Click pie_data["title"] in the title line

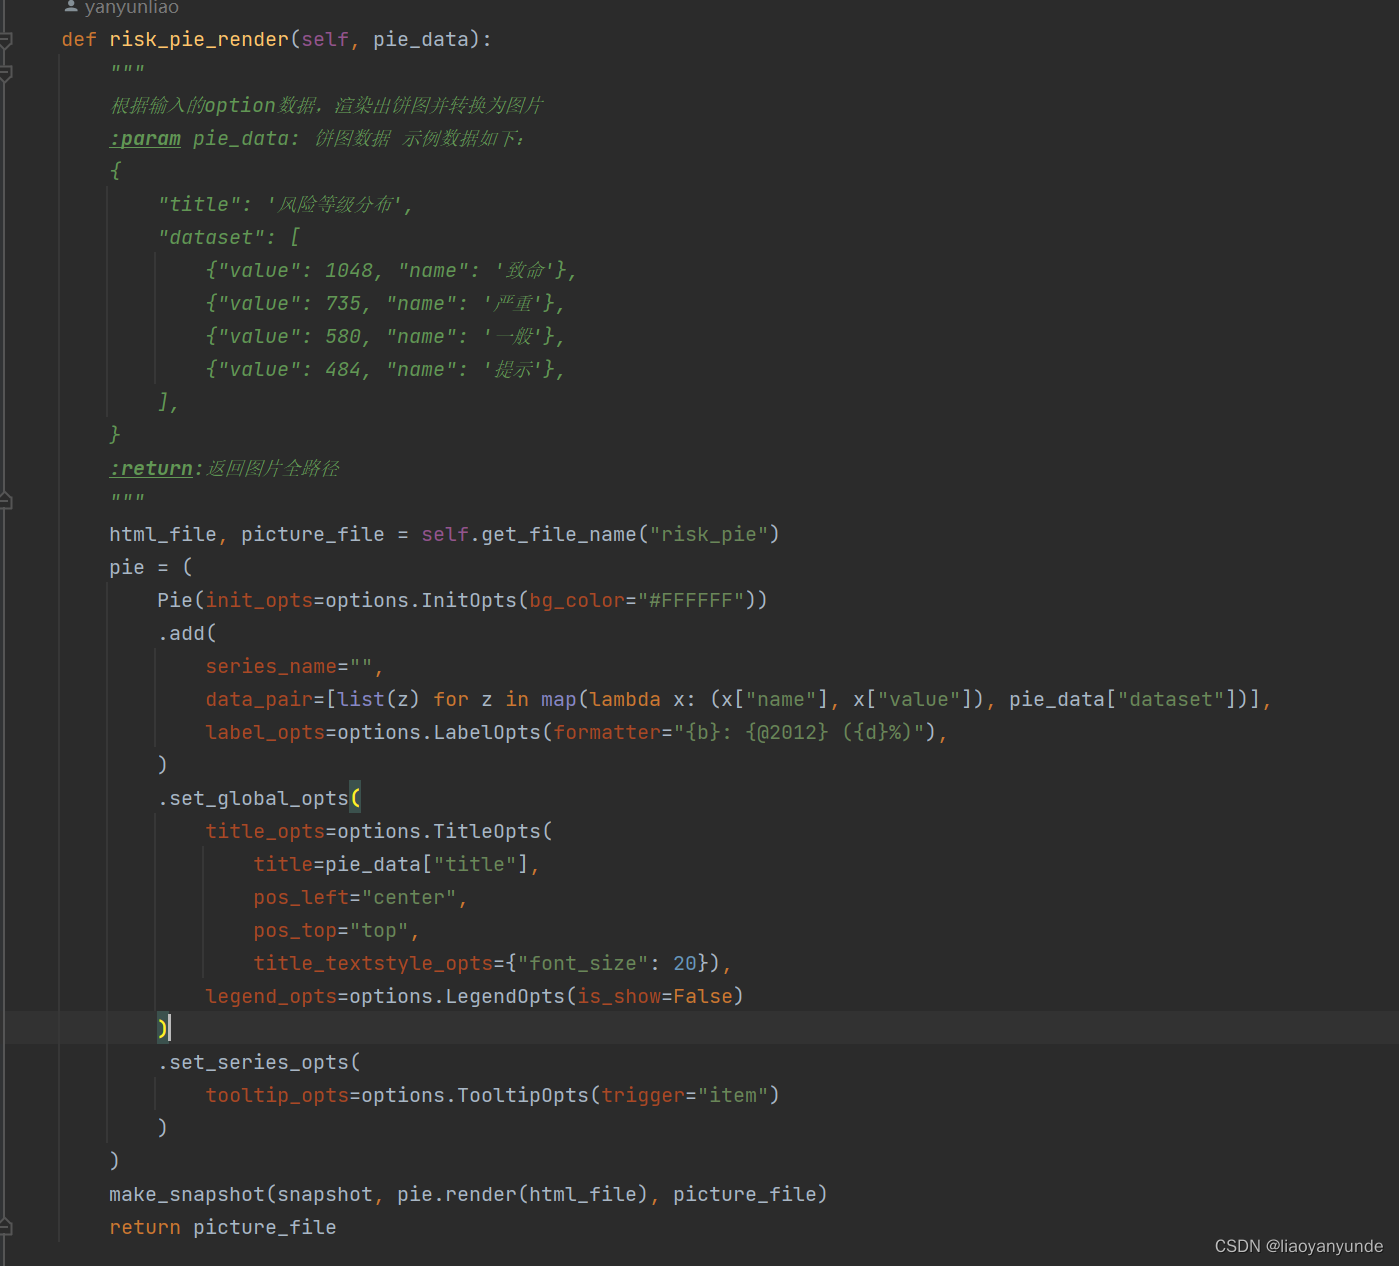pos(427,865)
